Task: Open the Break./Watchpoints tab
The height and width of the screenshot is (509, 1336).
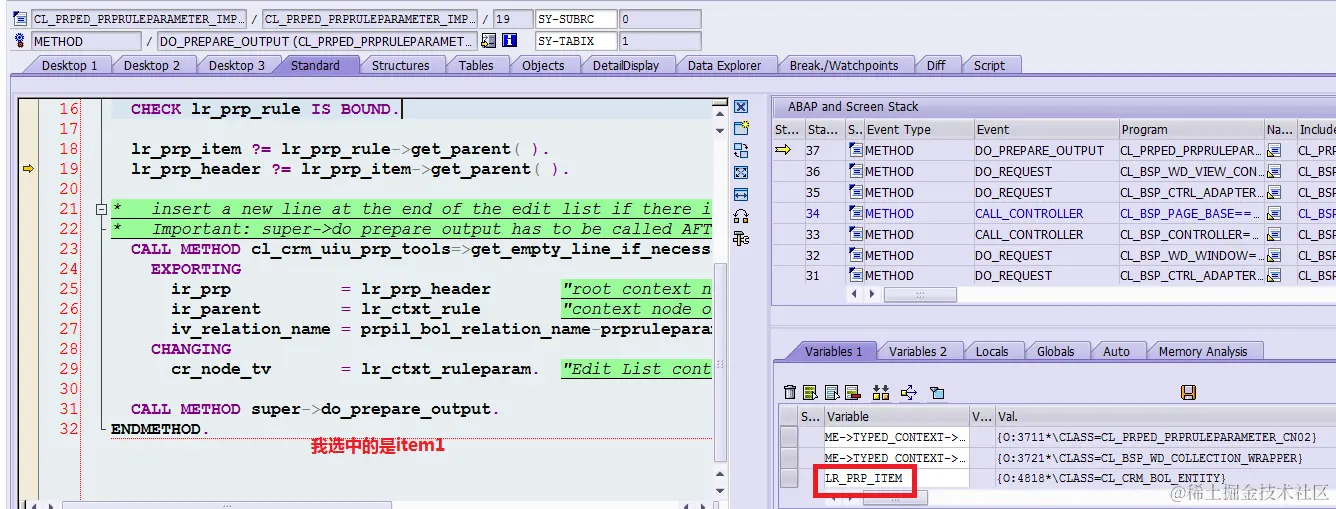Action: 844,66
